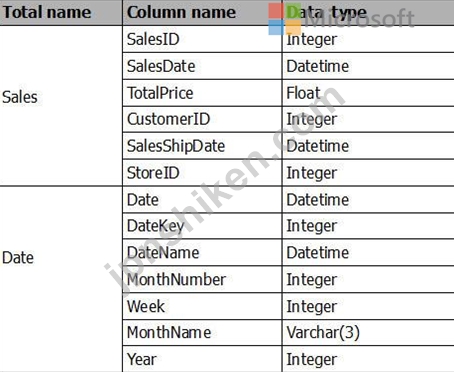Click the SalesDate cell
Image resolution: width=454 pixels, height=372 pixels.
(202, 66)
